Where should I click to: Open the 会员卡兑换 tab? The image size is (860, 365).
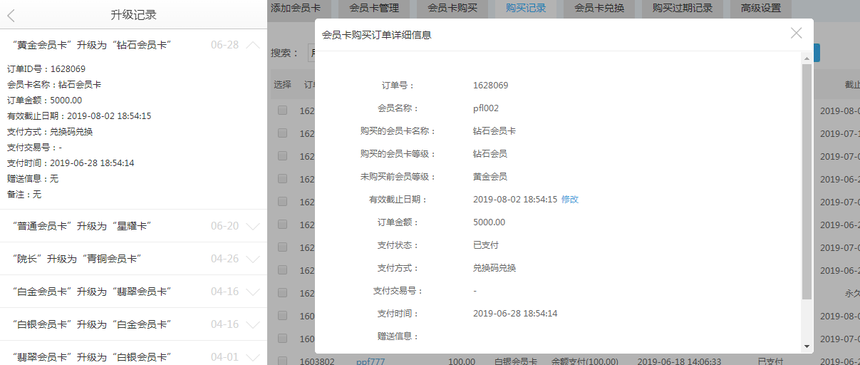599,8
